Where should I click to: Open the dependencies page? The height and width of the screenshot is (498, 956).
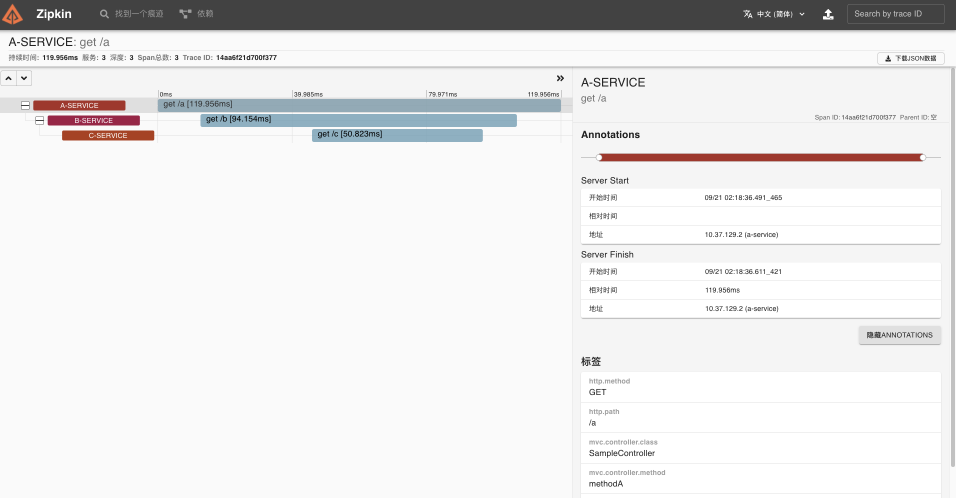click(196, 13)
